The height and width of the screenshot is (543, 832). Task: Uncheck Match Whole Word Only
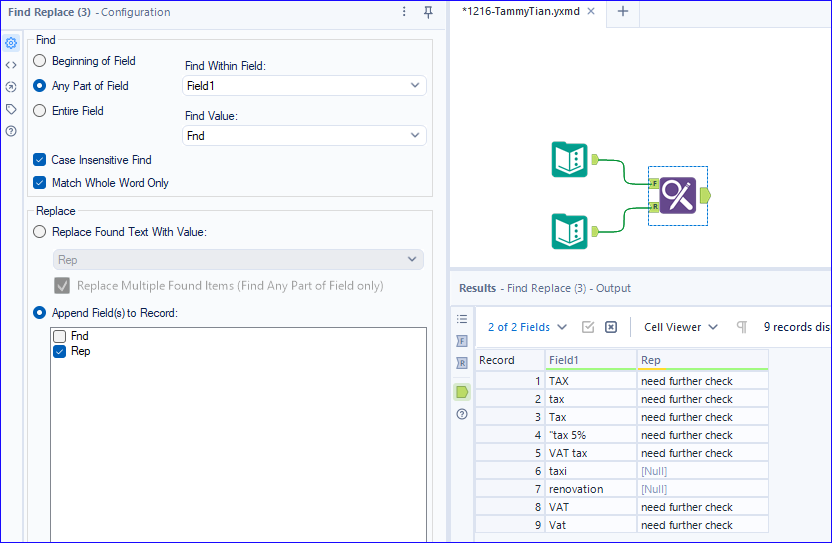tap(40, 183)
